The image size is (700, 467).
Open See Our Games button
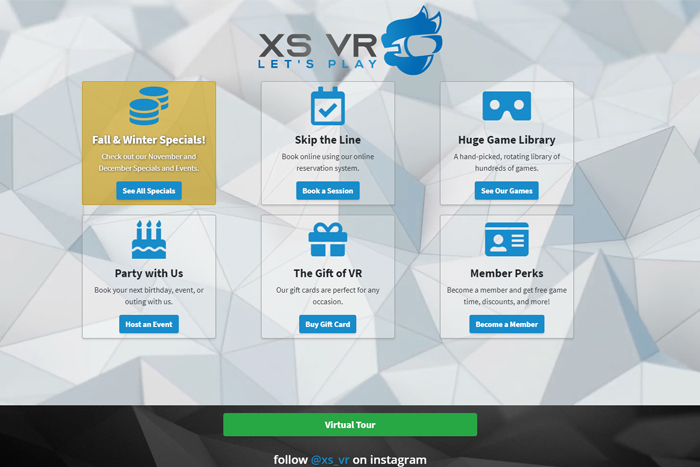(x=507, y=191)
